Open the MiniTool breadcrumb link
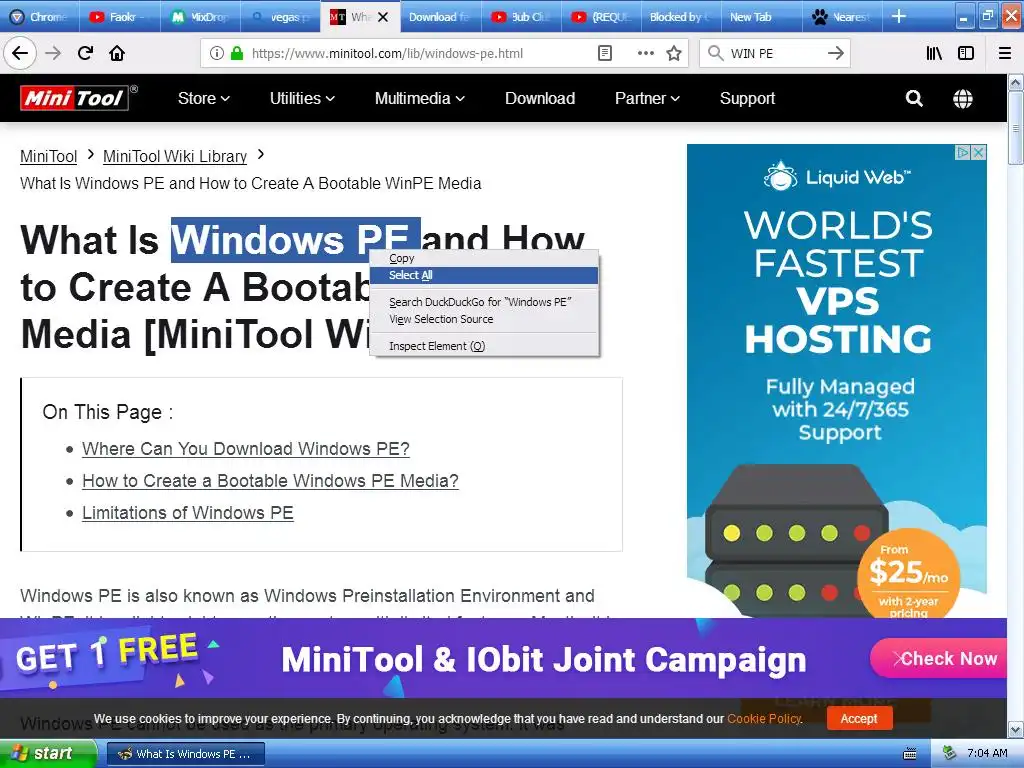The width and height of the screenshot is (1024, 768). point(48,157)
